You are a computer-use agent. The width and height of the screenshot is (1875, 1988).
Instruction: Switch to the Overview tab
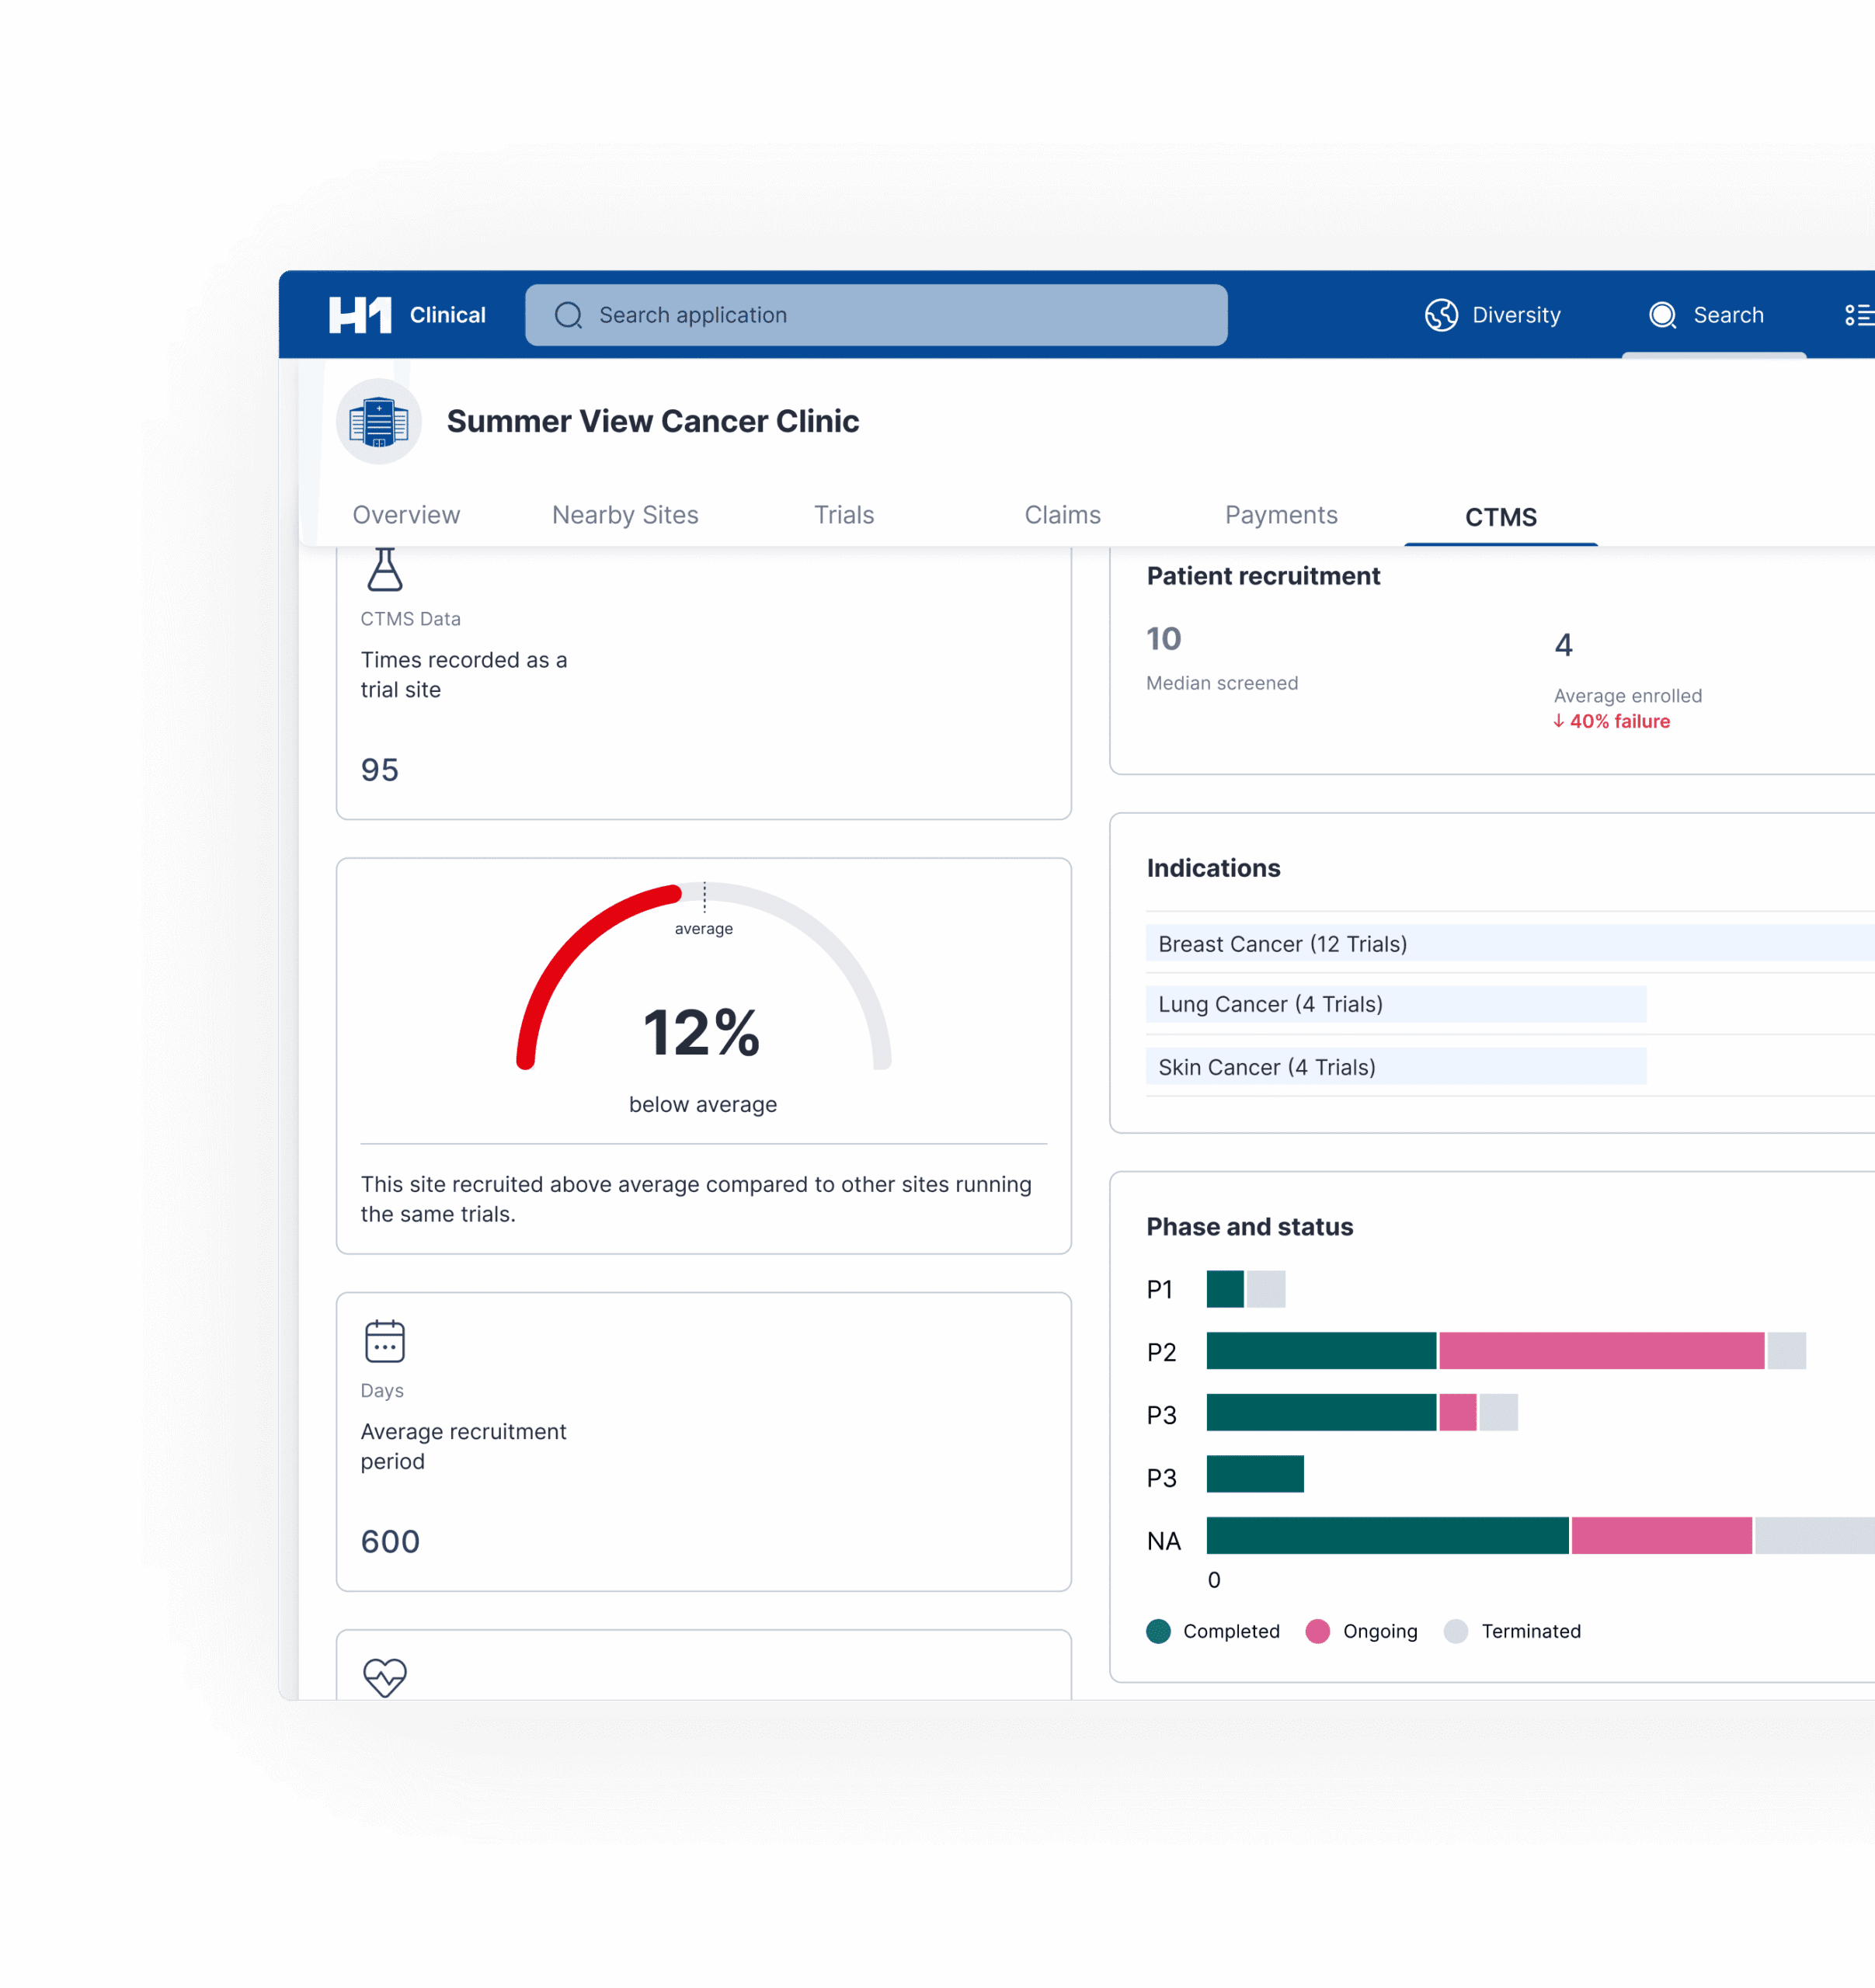pos(406,515)
